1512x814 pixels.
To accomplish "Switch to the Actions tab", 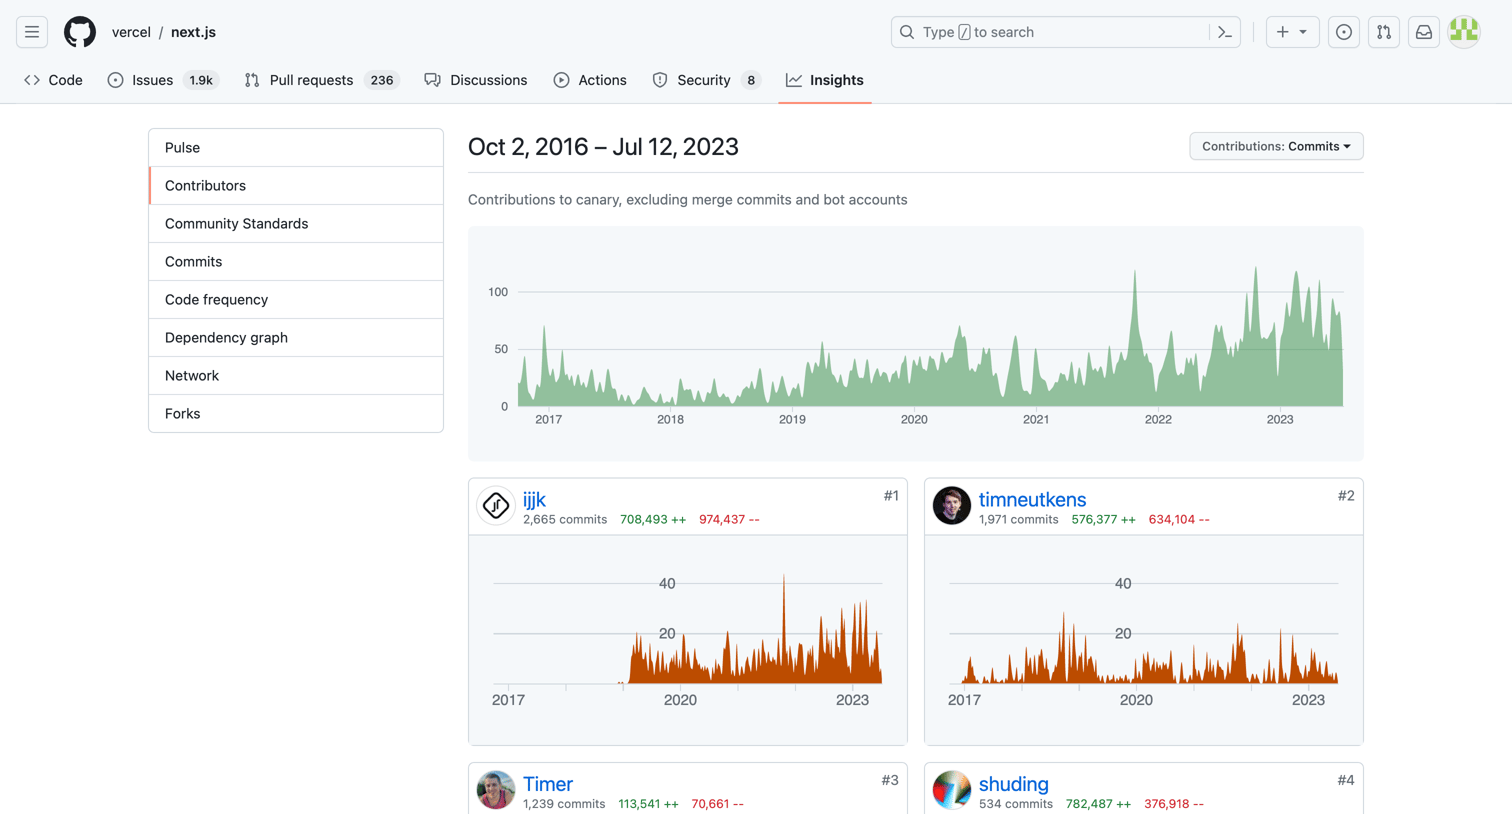I will tap(590, 80).
